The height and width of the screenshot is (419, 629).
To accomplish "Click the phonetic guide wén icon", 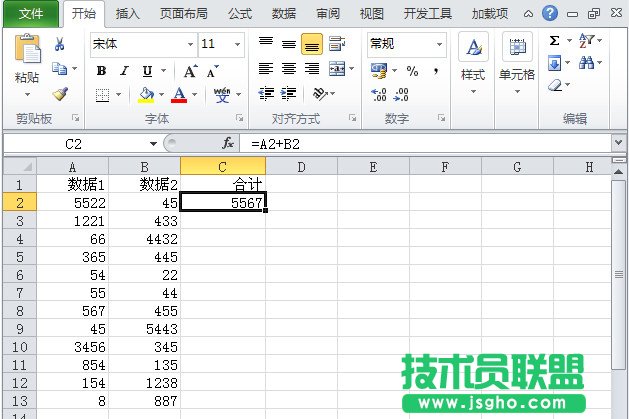I will [x=222, y=95].
